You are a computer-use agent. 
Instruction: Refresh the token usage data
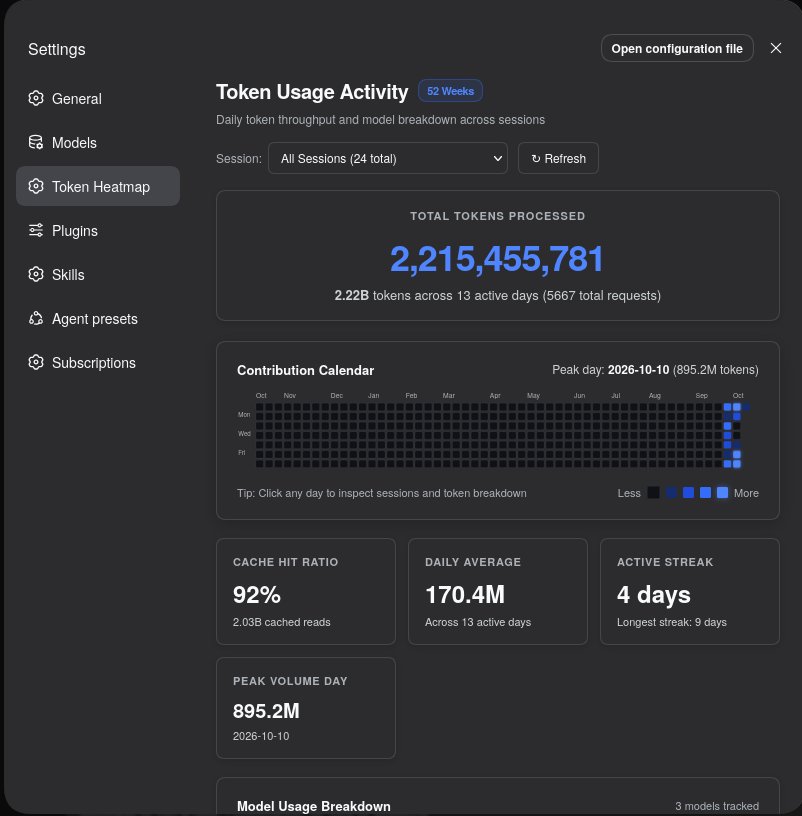(x=558, y=158)
